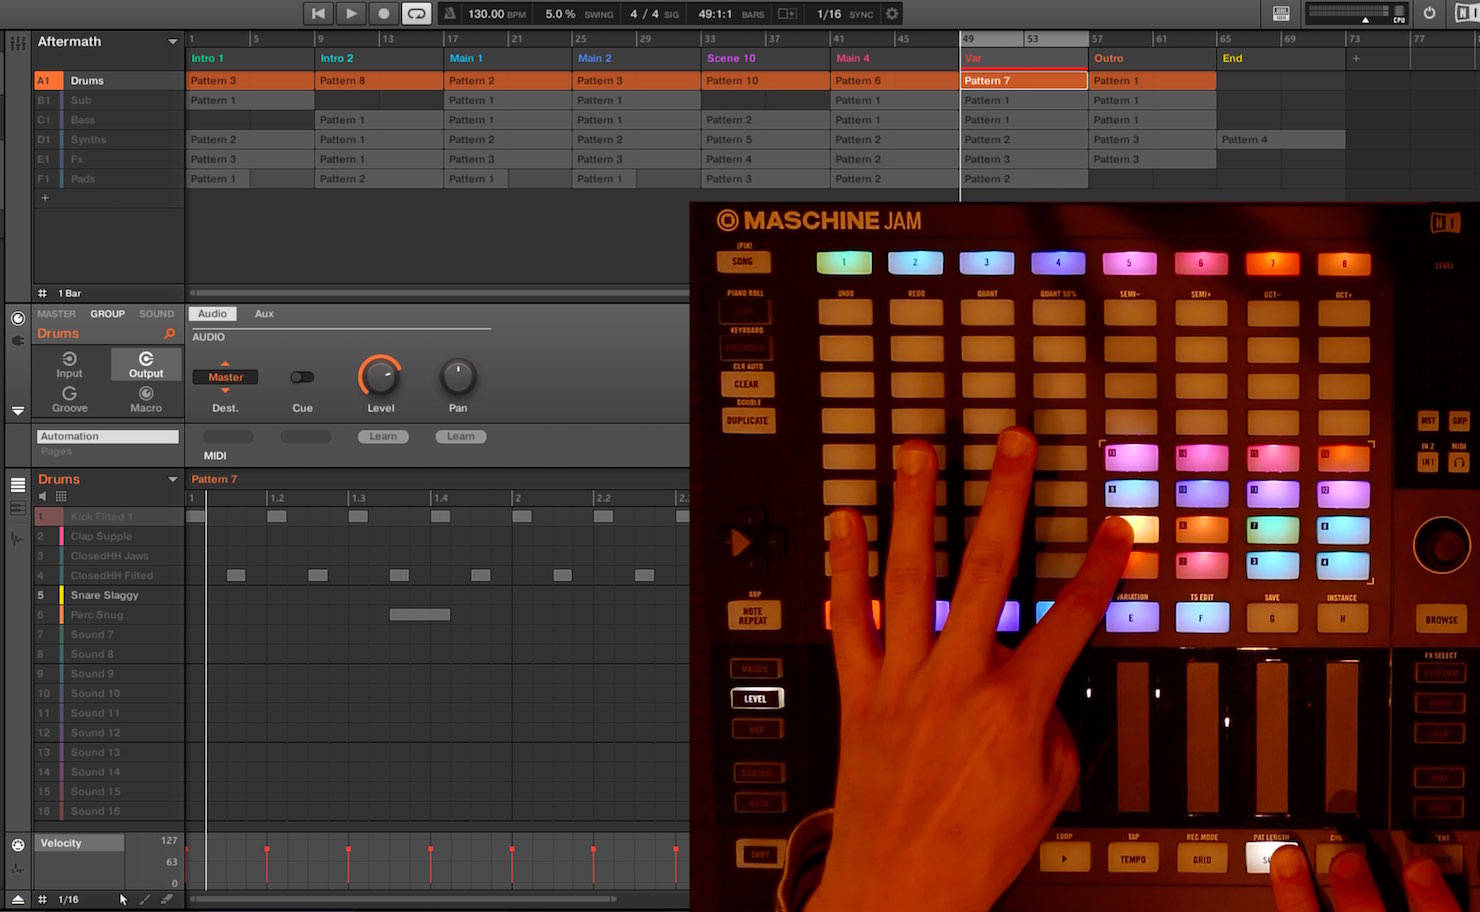The height and width of the screenshot is (912, 1480).
Task: Toggle the Cue switch
Action: click(302, 377)
